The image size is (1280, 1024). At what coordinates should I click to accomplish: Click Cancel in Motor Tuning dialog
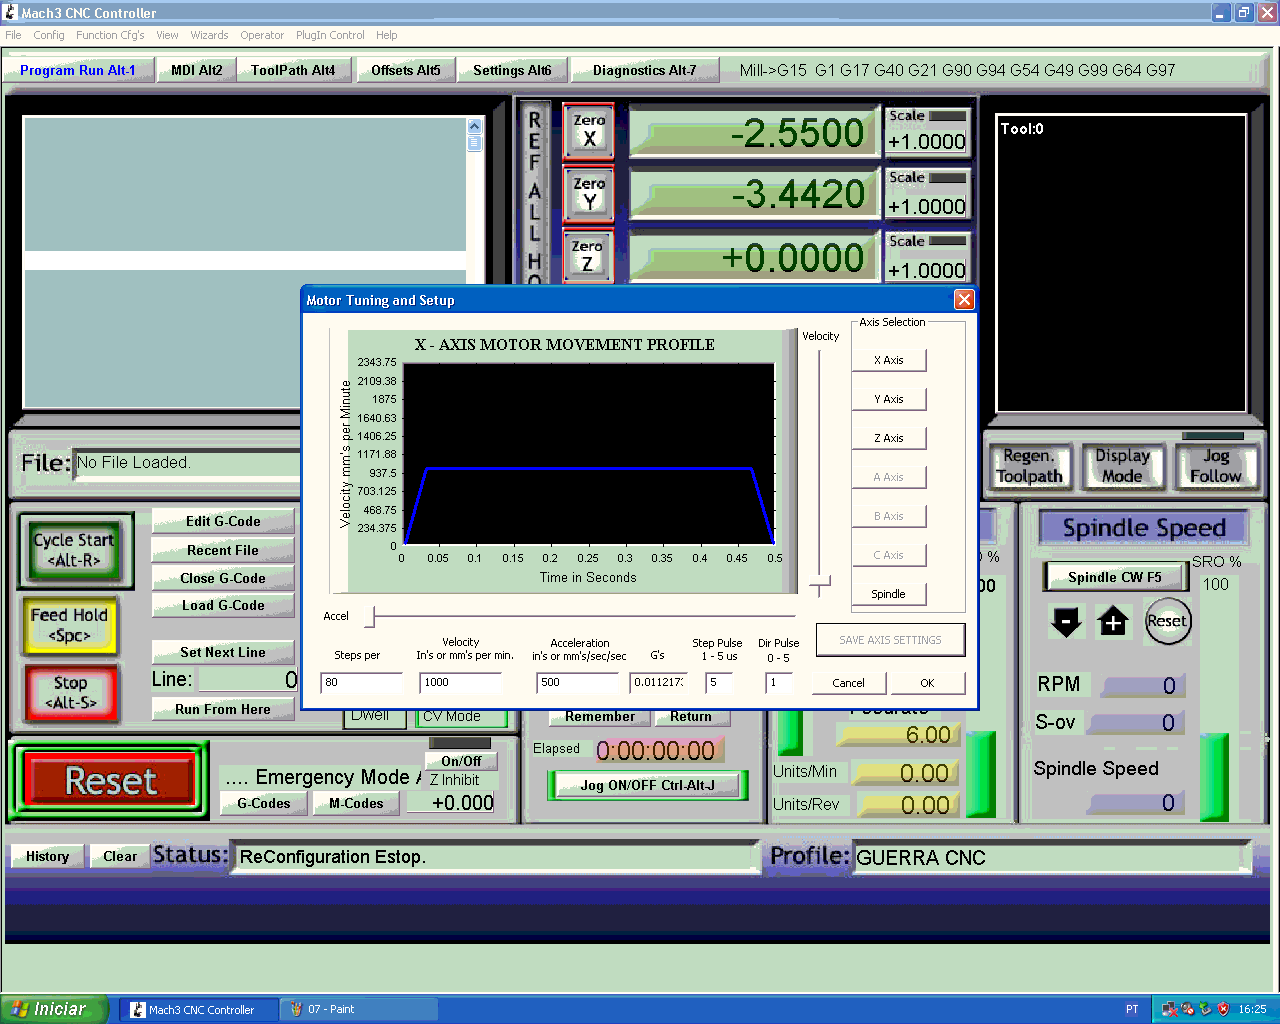point(848,683)
